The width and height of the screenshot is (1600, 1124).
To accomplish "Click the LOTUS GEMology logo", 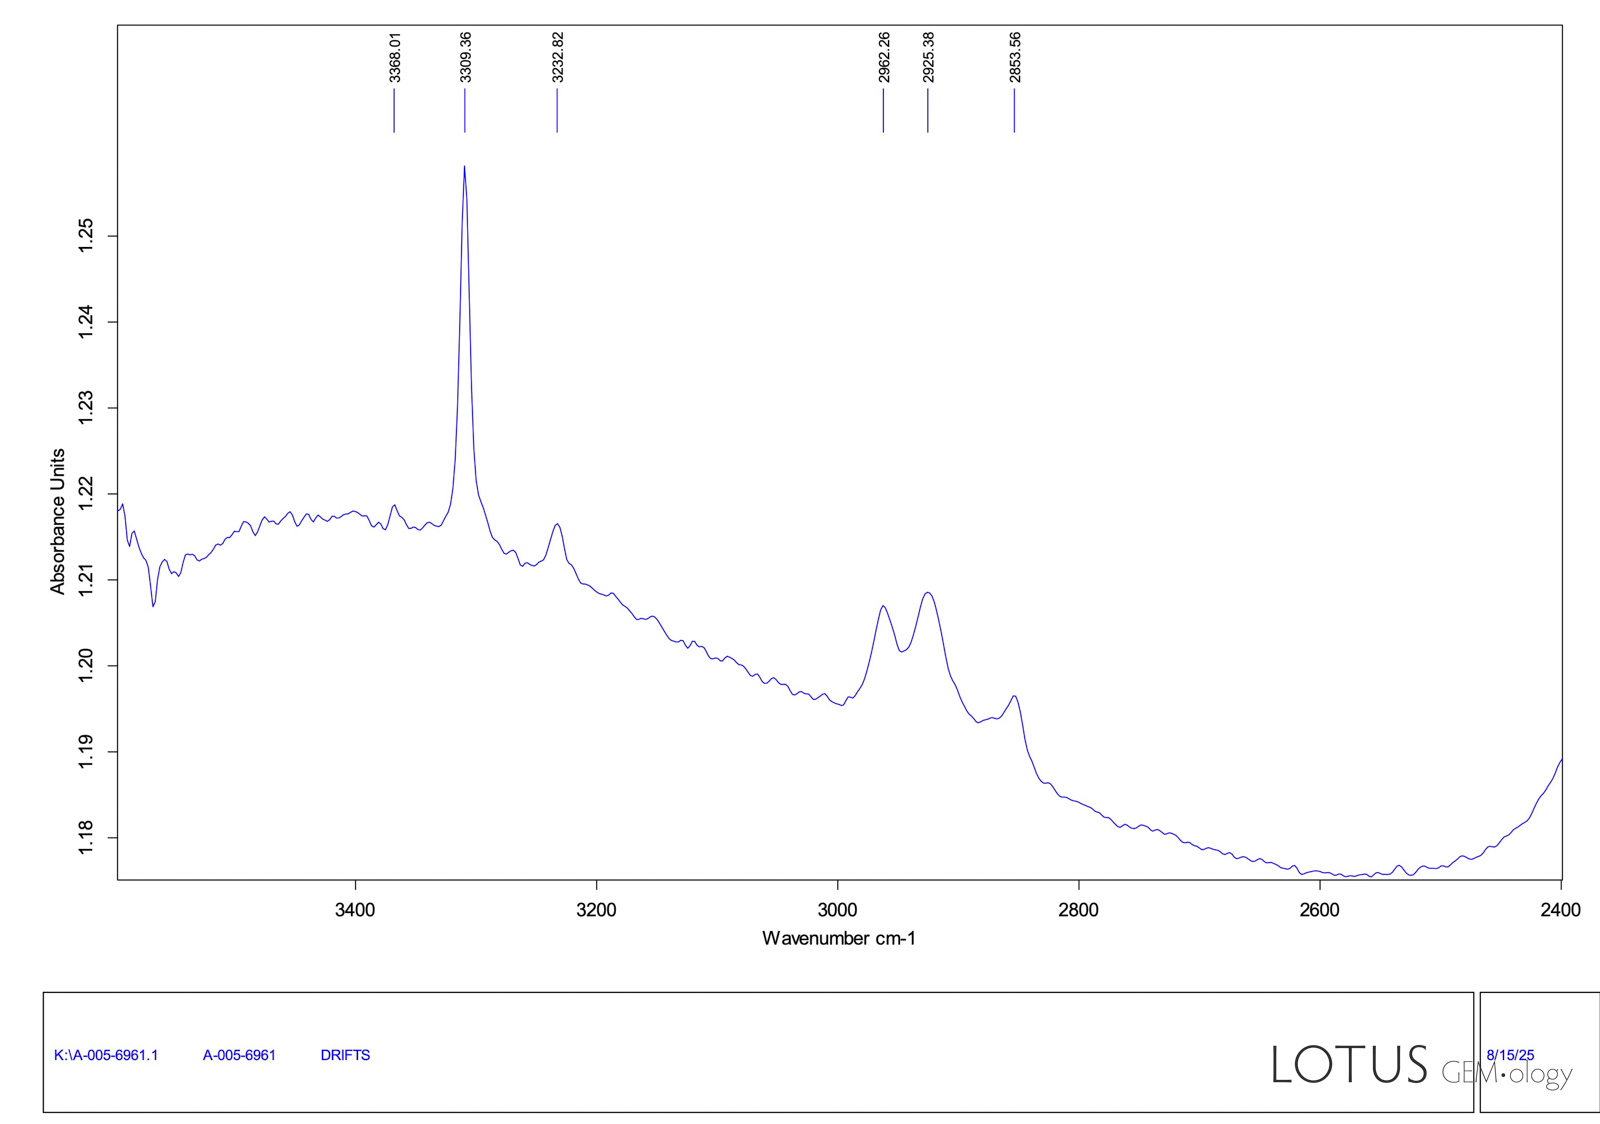I will point(1420,1066).
